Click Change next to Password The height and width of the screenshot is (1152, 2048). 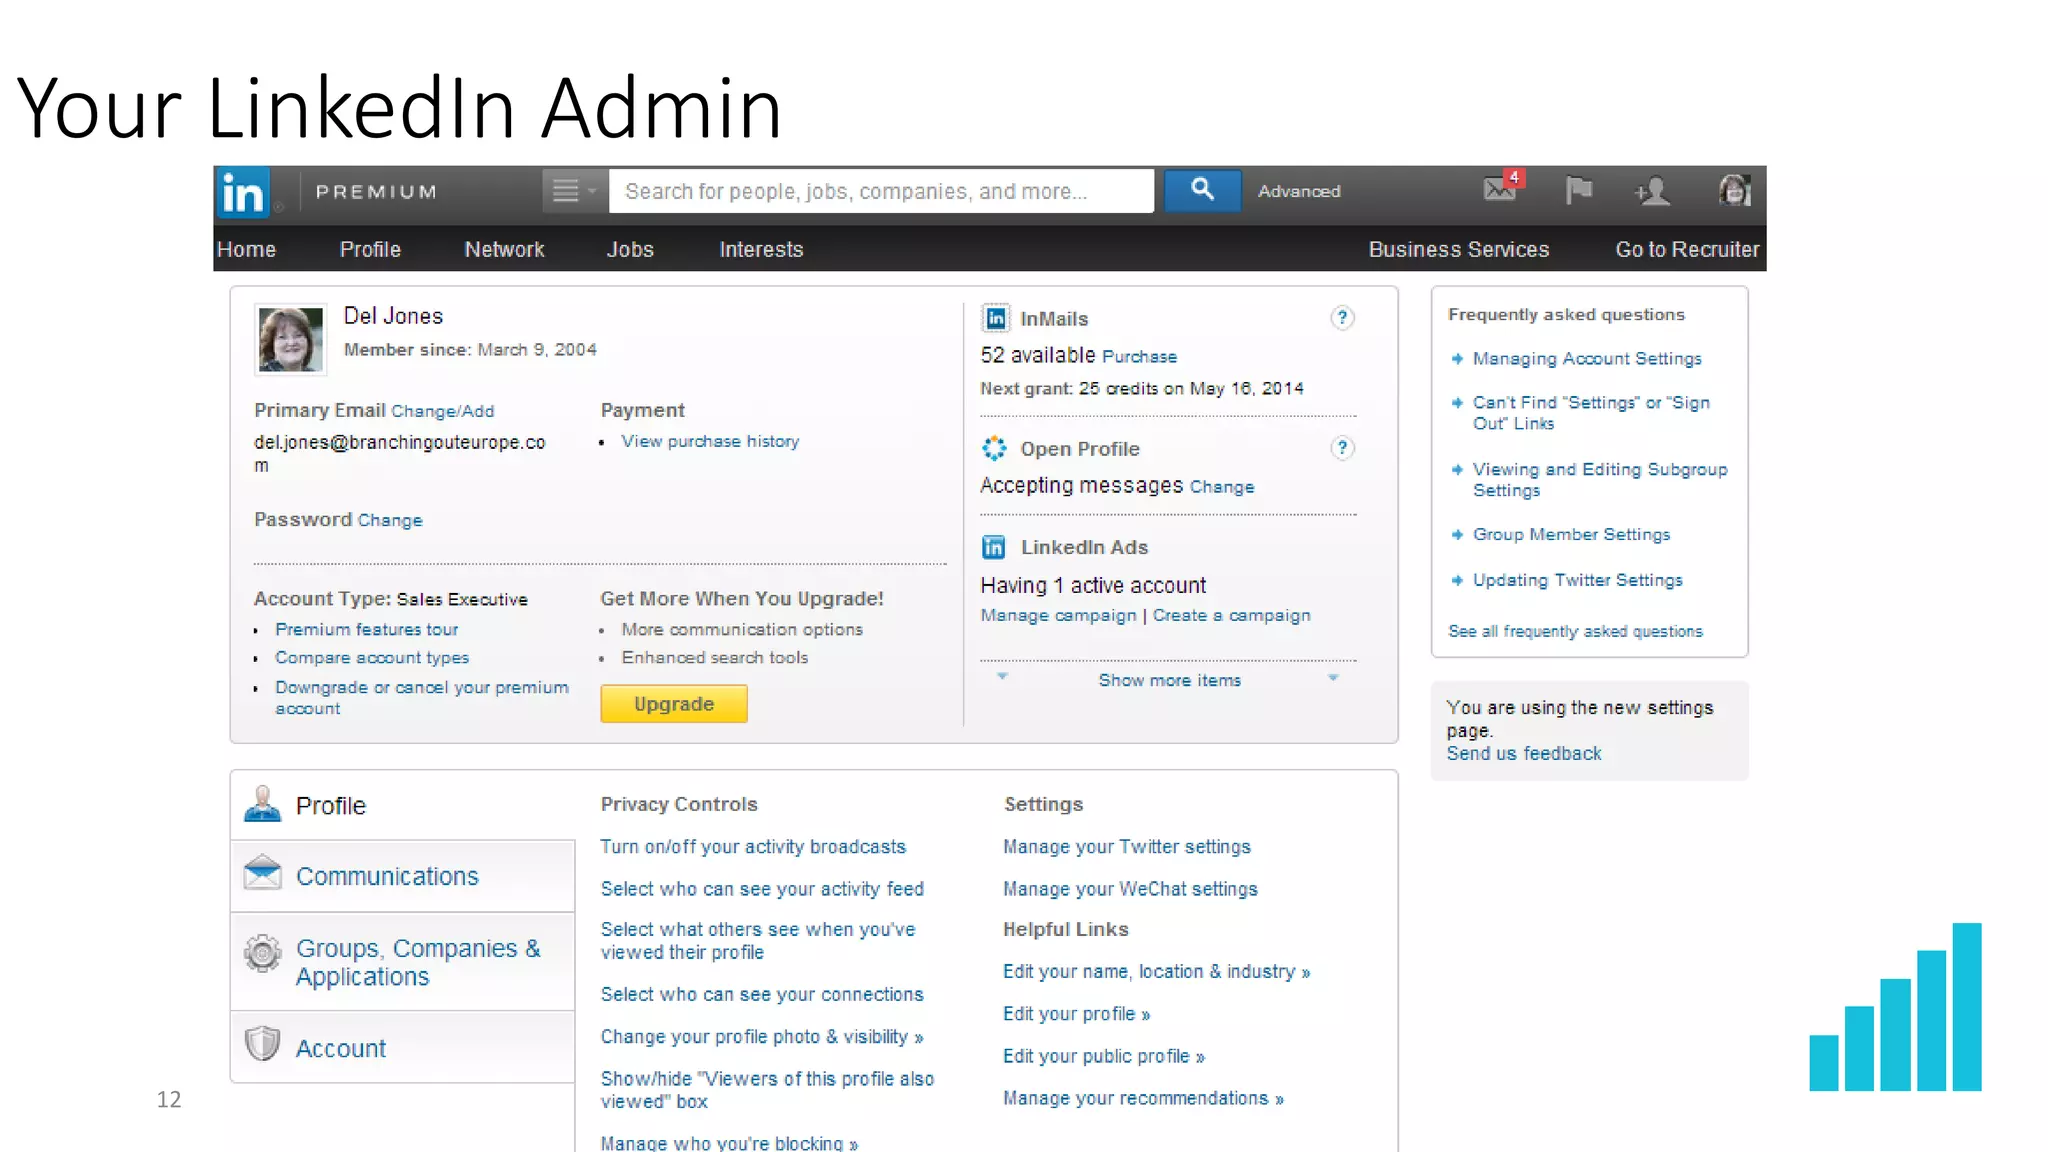390,520
